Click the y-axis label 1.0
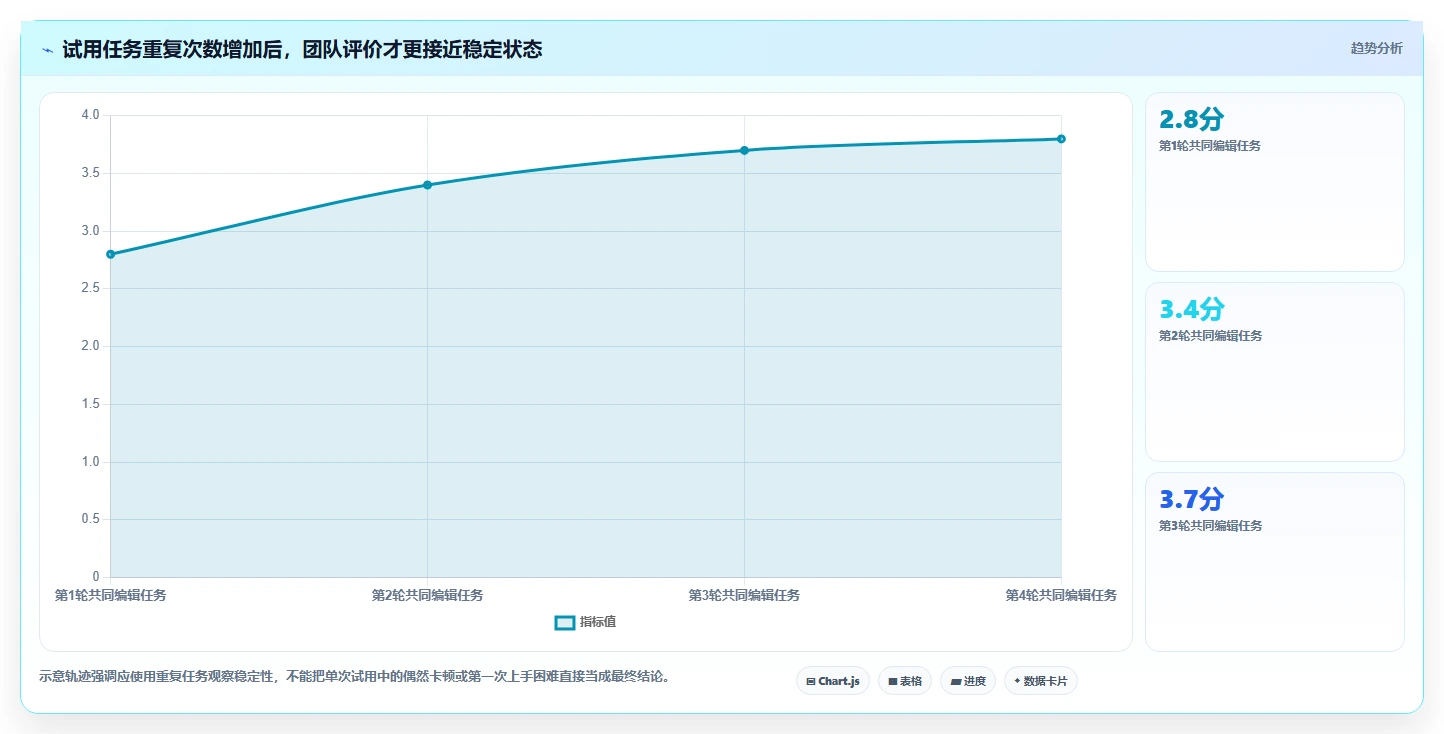 [x=90, y=462]
